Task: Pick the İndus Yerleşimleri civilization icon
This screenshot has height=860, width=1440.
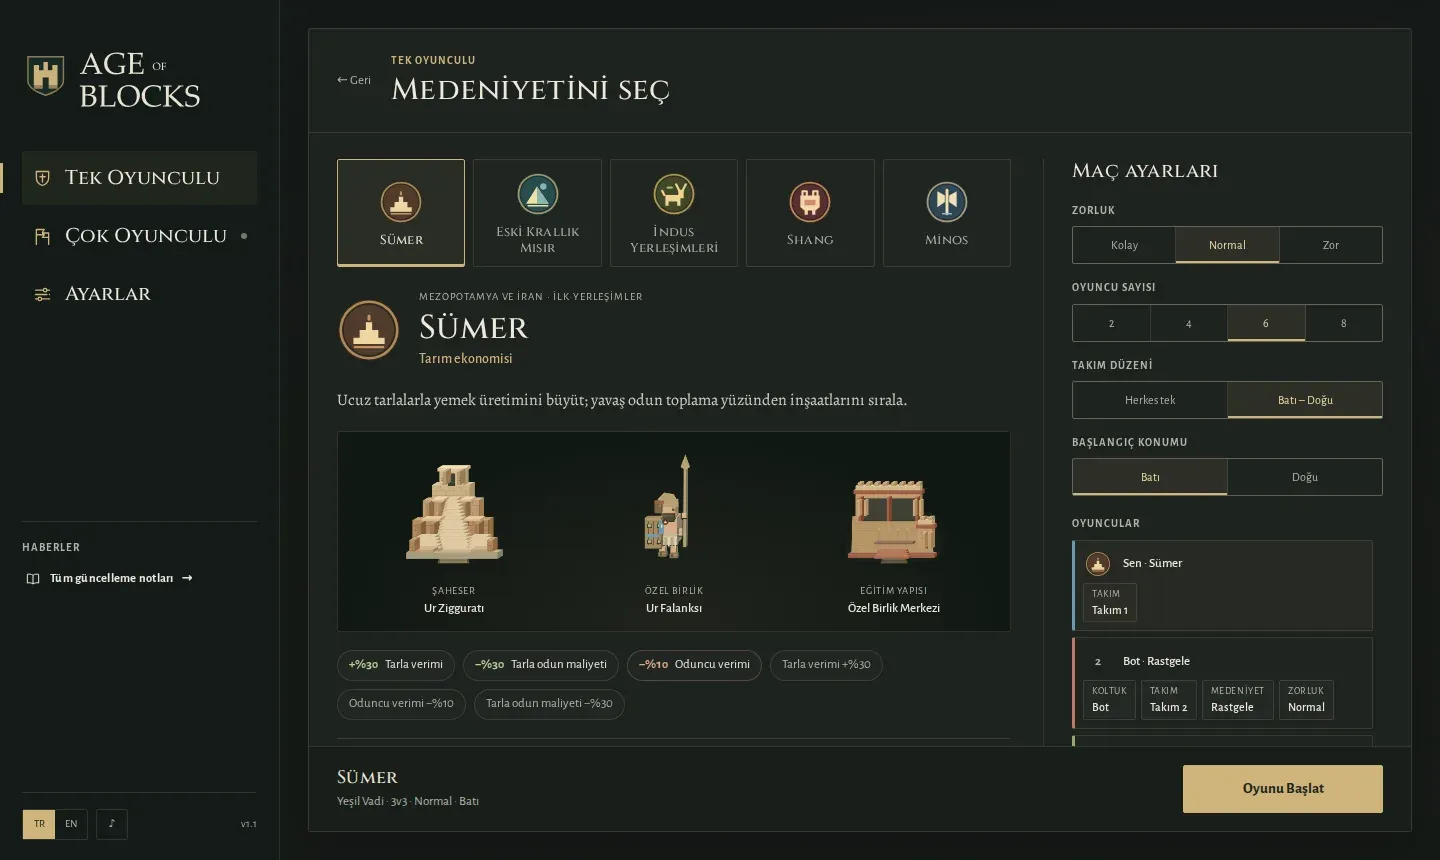Action: 674,195
